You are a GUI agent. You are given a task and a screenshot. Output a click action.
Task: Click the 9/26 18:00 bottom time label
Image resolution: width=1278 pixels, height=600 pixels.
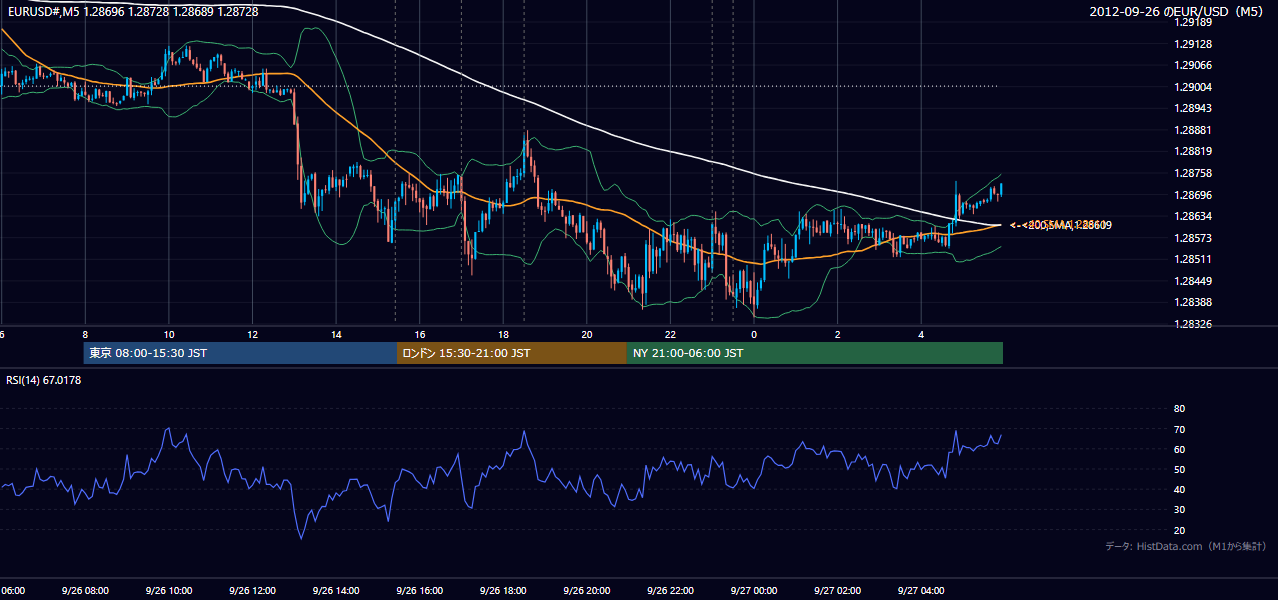(503, 590)
